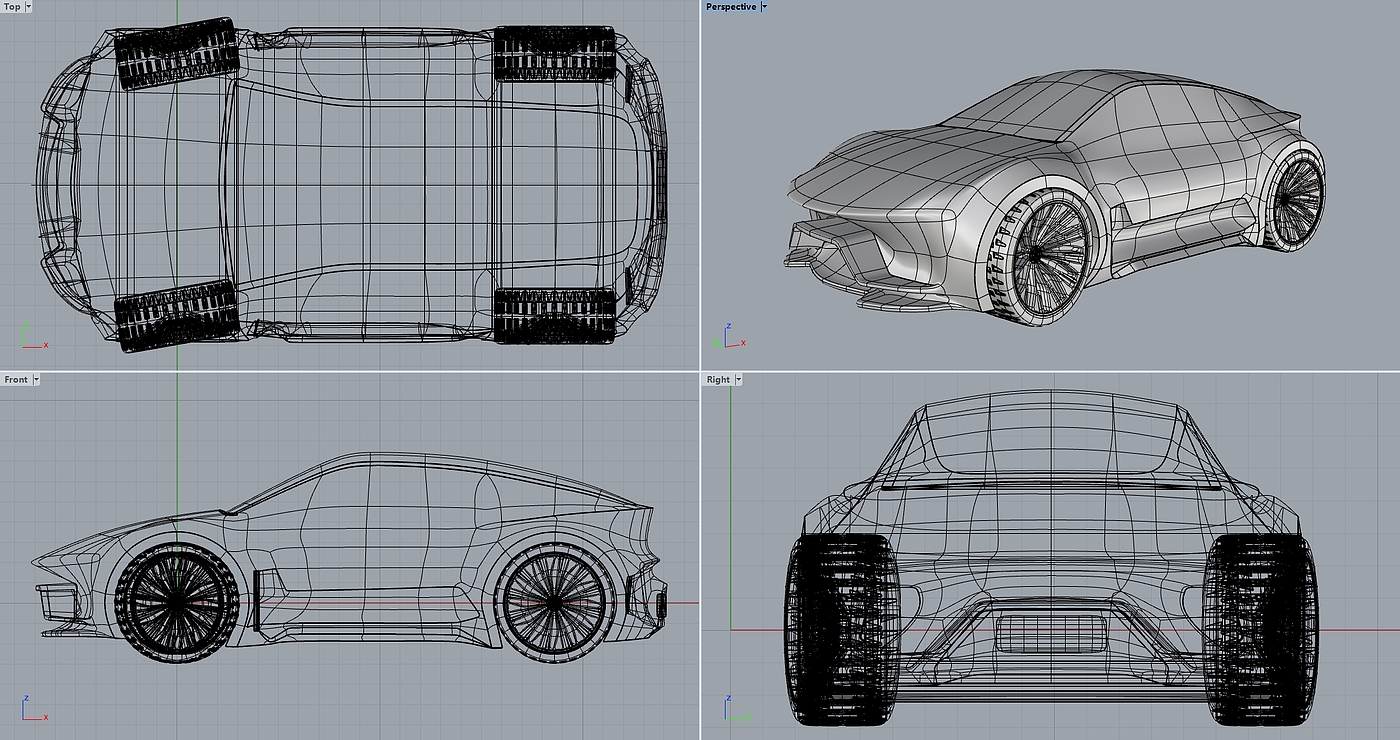The width and height of the screenshot is (1400, 740).
Task: Click the Front viewport title label
Action: (x=16, y=380)
